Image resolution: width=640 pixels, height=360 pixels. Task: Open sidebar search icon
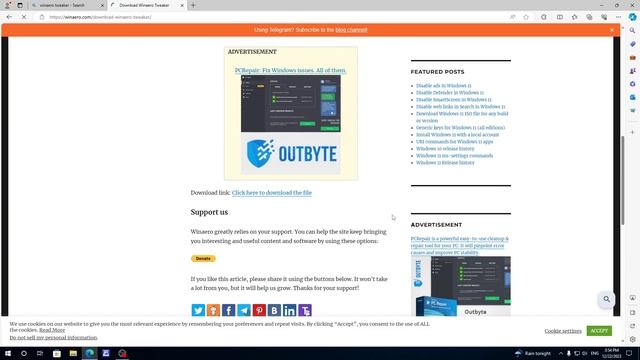point(633,31)
